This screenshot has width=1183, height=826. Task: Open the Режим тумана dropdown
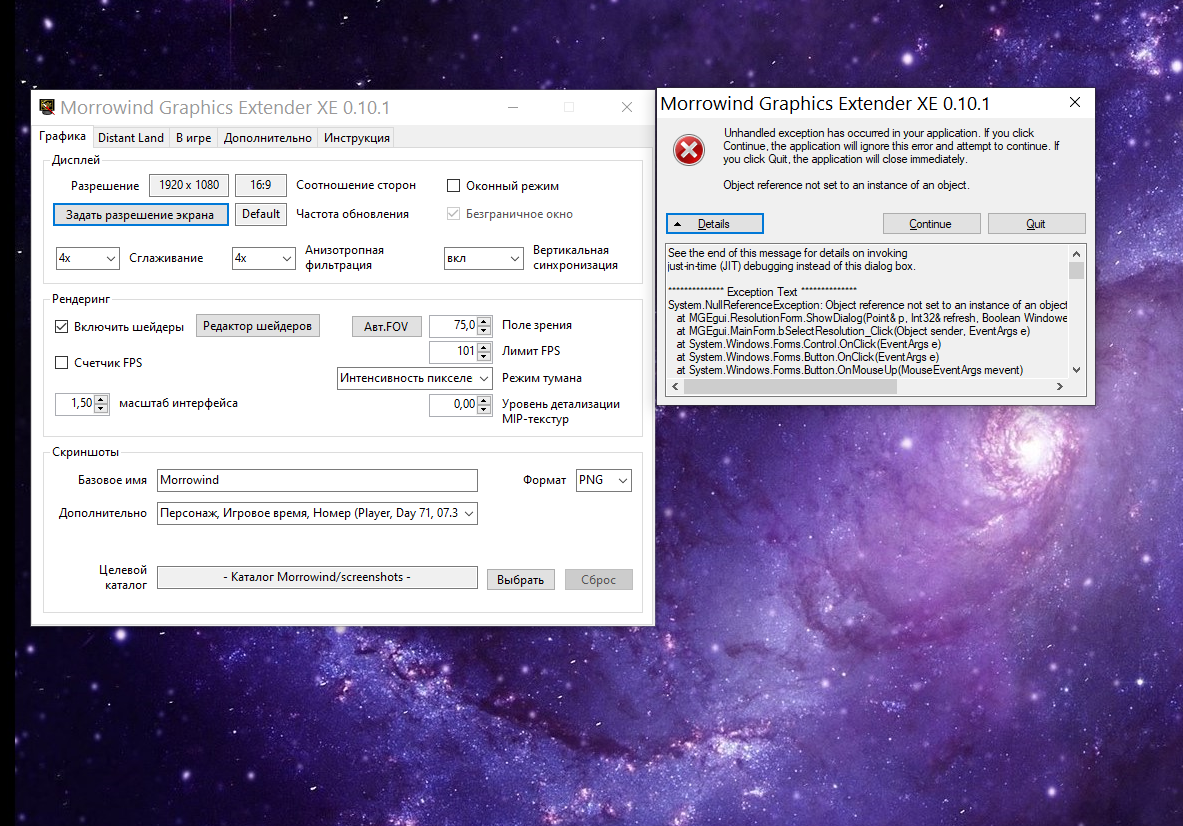coord(414,378)
